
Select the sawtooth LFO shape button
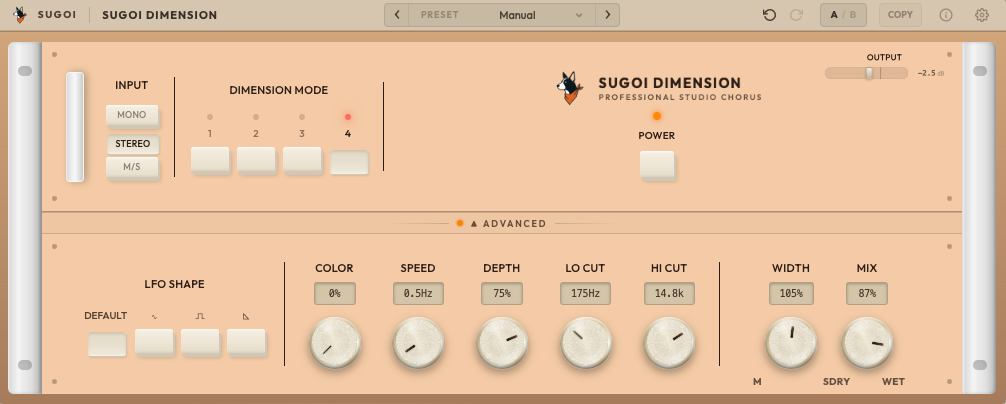[x=246, y=342]
